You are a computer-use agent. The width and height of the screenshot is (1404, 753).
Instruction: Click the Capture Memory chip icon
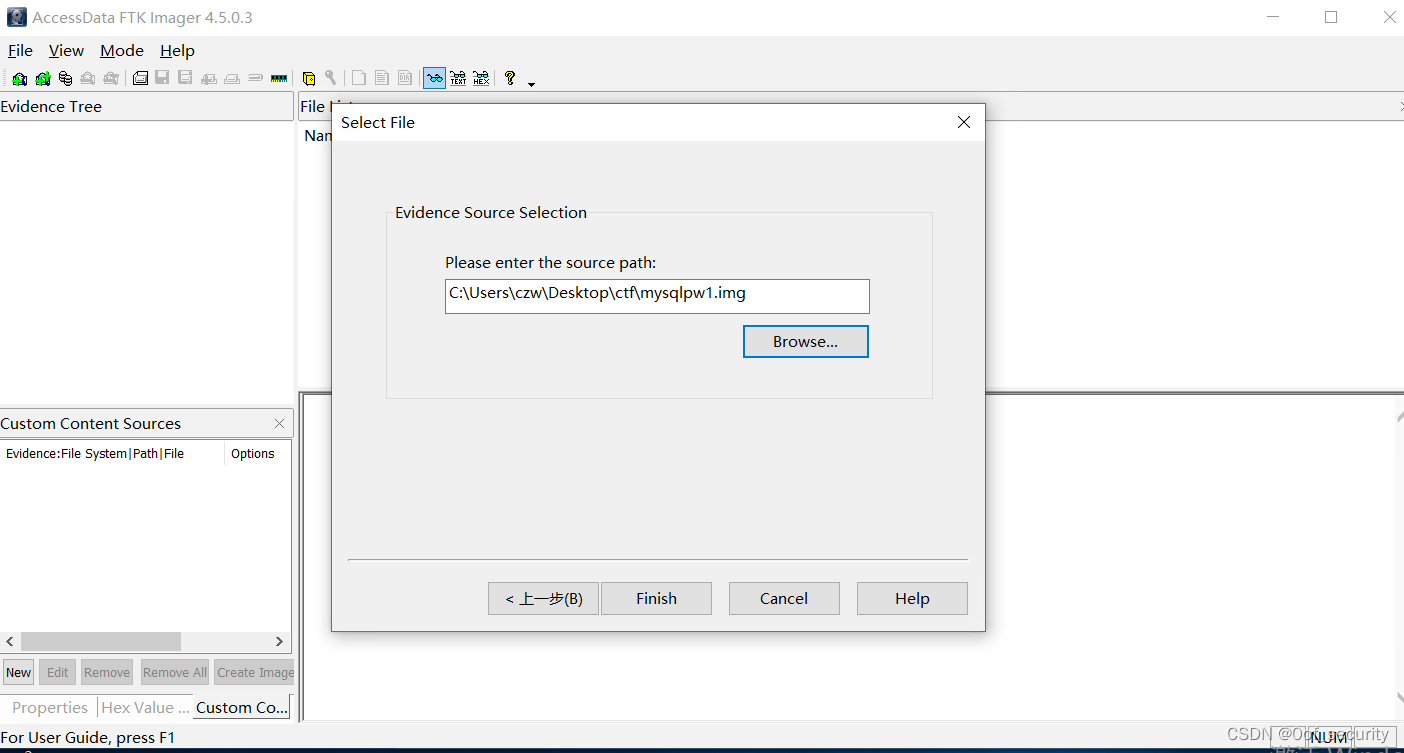click(x=279, y=78)
